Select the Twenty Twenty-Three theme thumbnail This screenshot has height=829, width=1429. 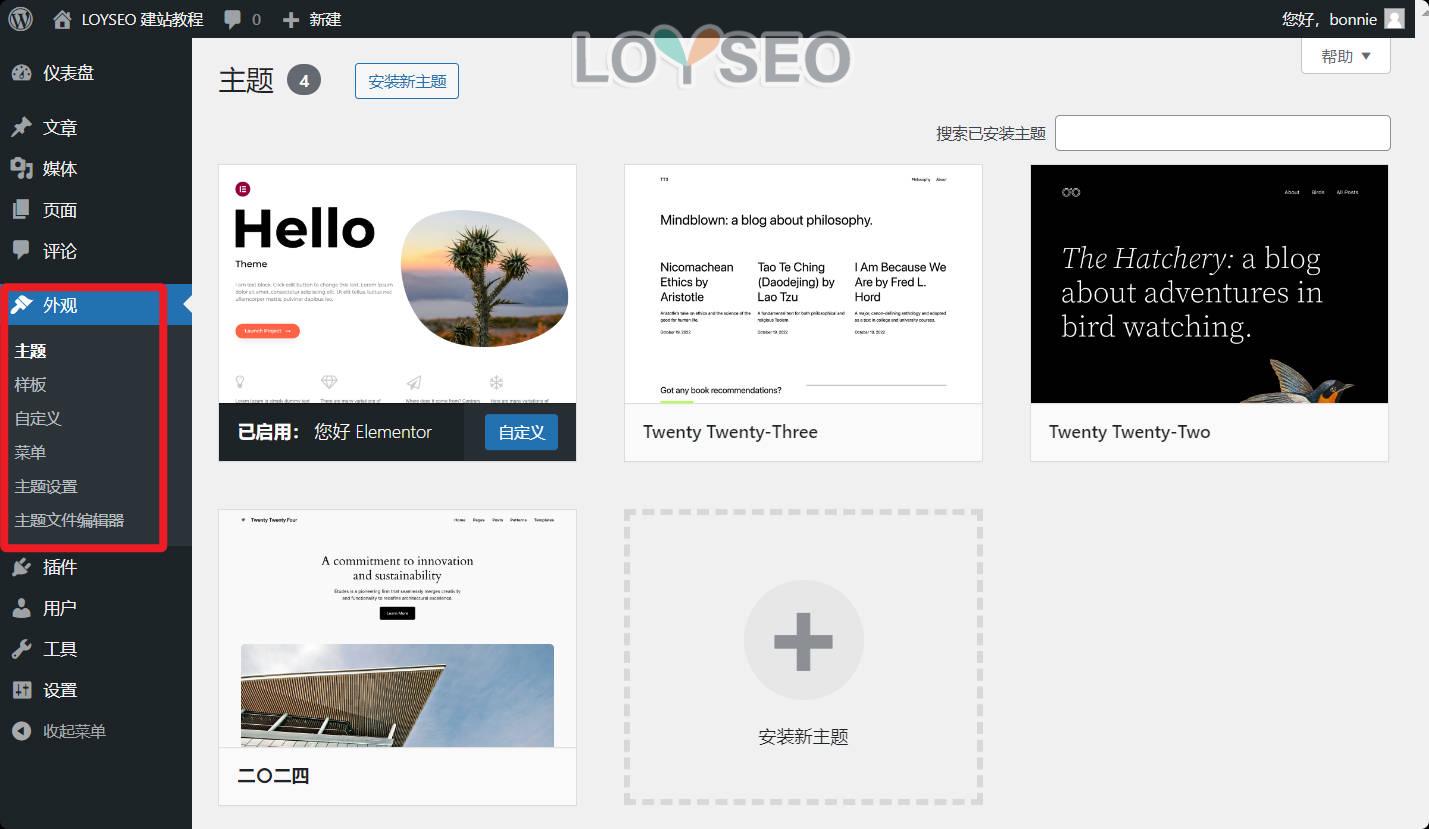[803, 284]
